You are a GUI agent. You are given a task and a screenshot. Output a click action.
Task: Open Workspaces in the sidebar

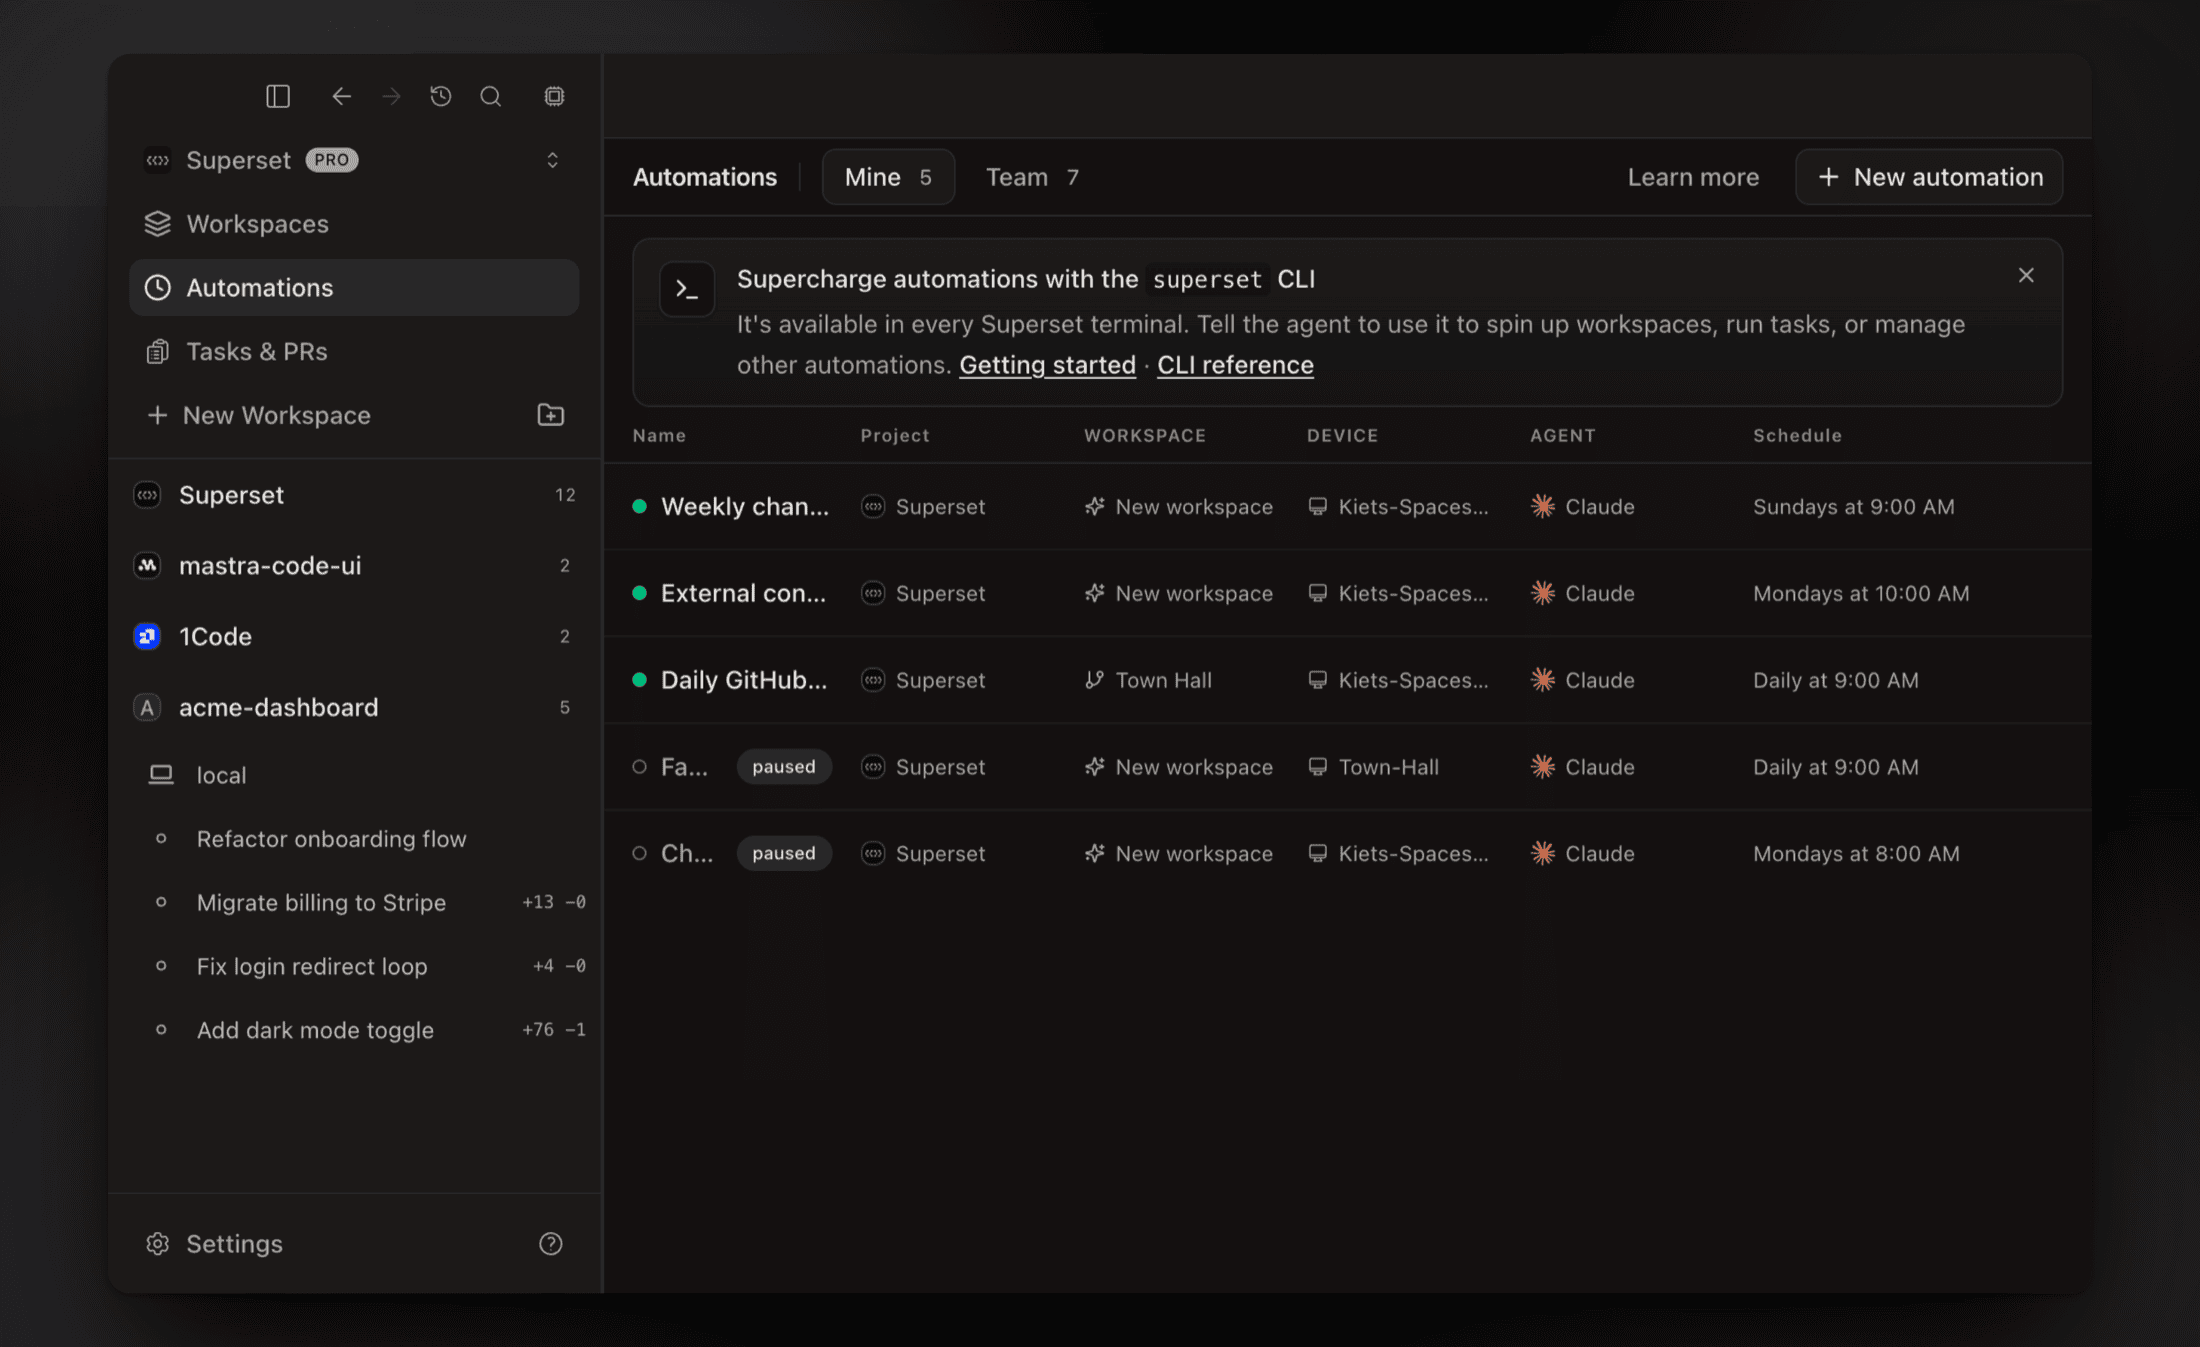[354, 224]
